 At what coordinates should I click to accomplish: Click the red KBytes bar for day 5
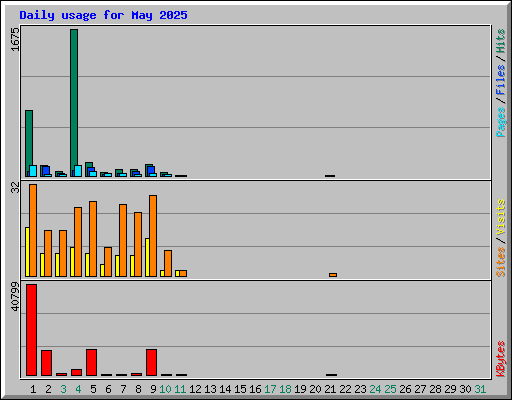pyautogui.click(x=91, y=362)
